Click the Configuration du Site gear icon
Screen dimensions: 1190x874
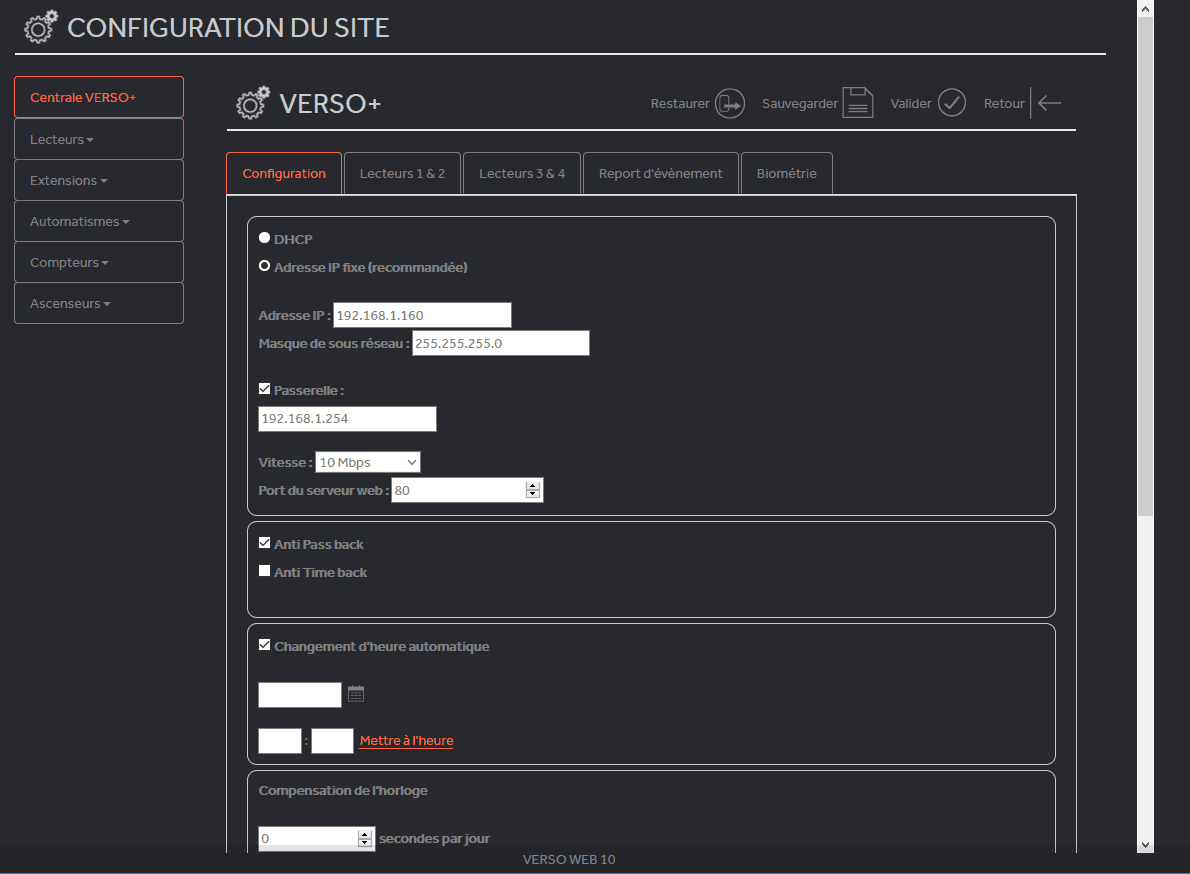[x=40, y=27]
